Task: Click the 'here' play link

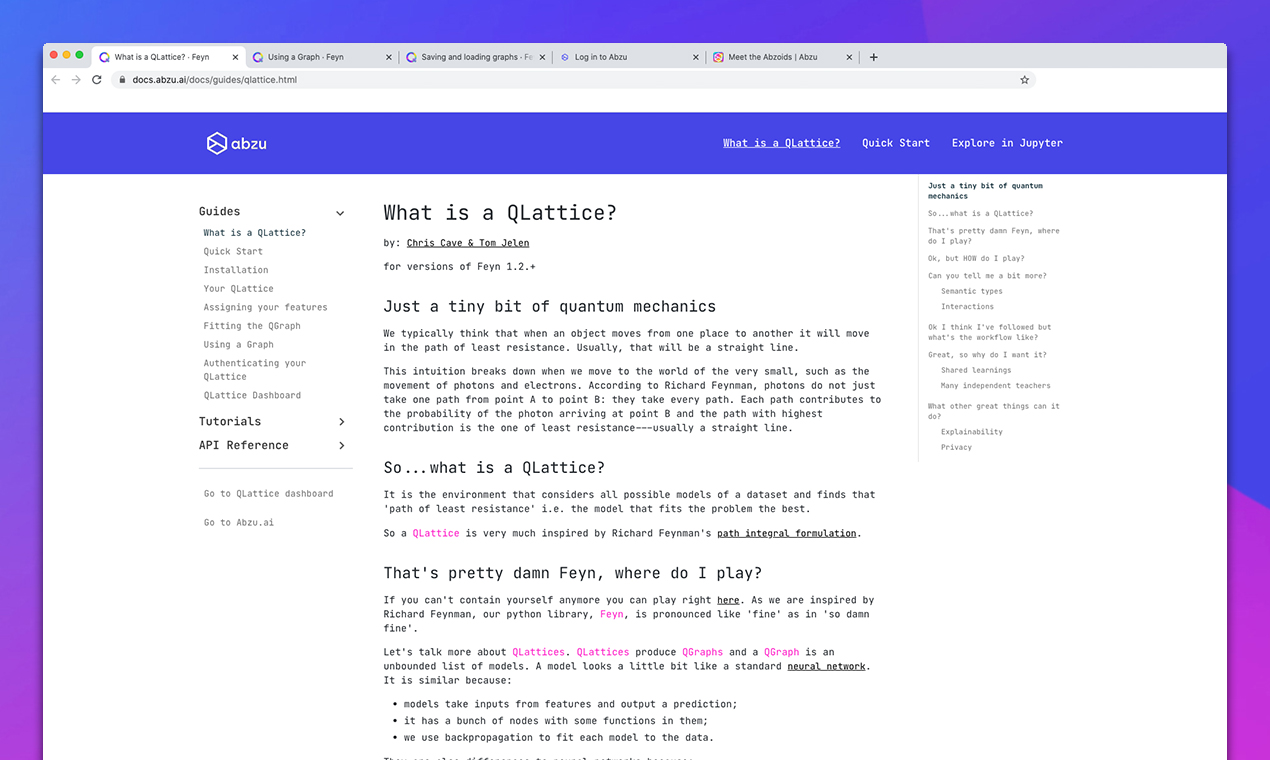Action: click(728, 601)
